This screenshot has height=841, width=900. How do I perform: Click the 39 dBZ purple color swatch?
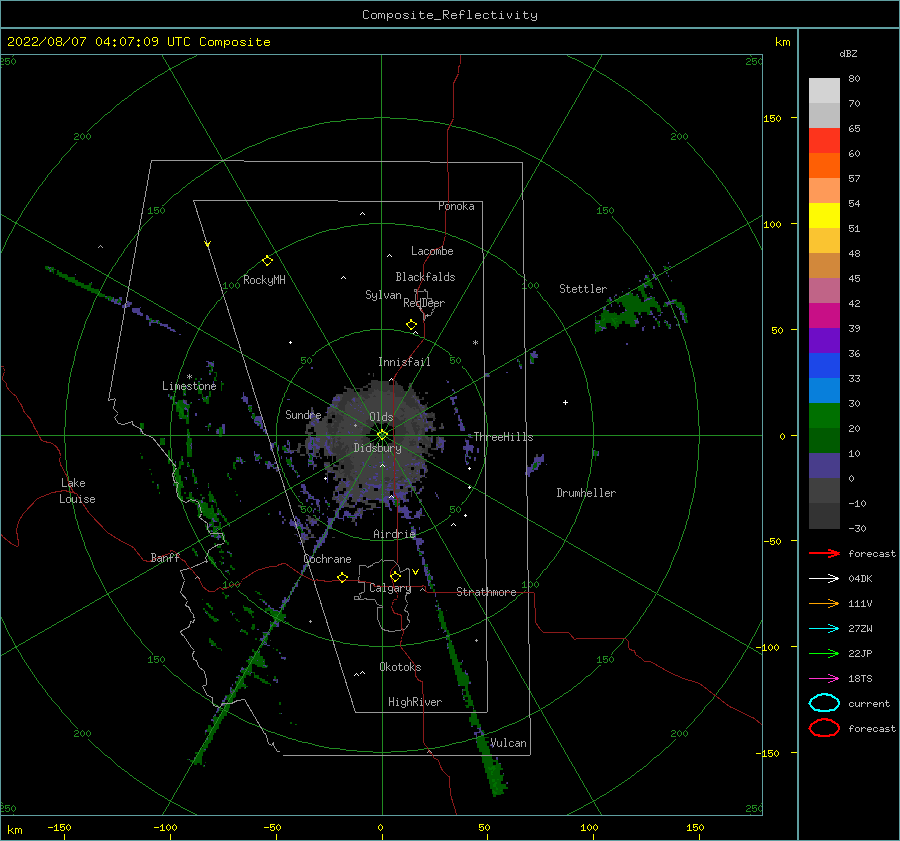tap(824, 340)
